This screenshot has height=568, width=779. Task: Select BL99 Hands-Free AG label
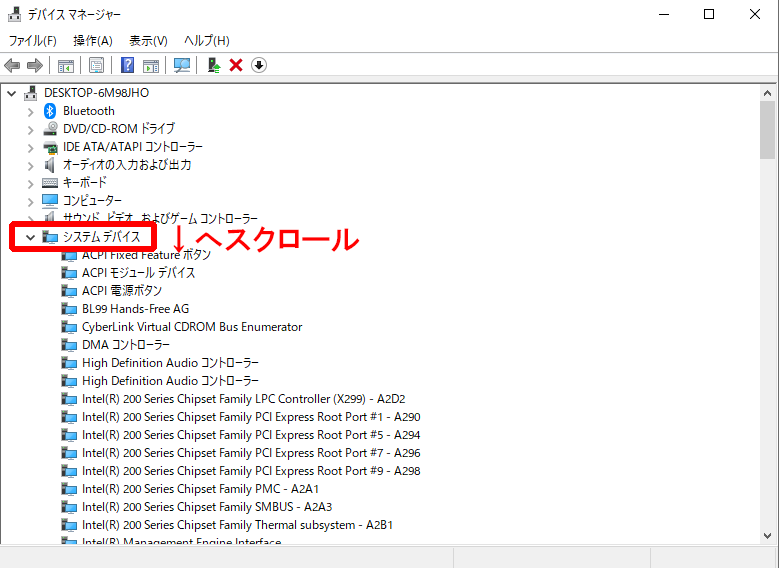click(x=136, y=309)
